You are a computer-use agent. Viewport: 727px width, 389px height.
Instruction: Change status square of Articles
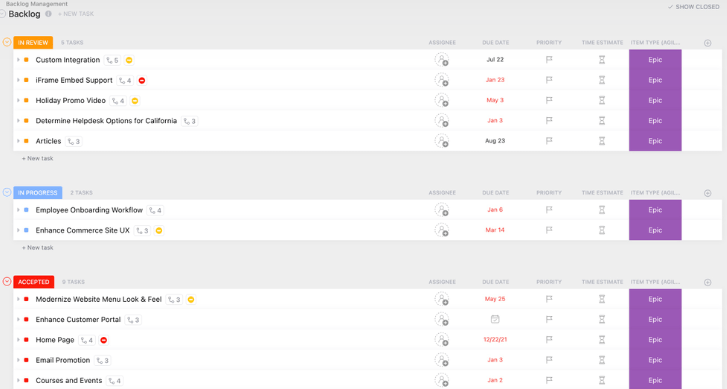click(26, 141)
